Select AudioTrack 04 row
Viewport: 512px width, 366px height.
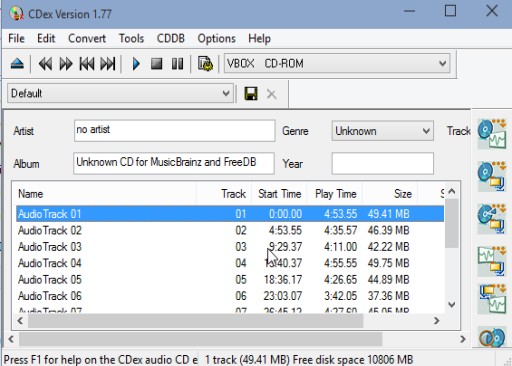coord(230,263)
